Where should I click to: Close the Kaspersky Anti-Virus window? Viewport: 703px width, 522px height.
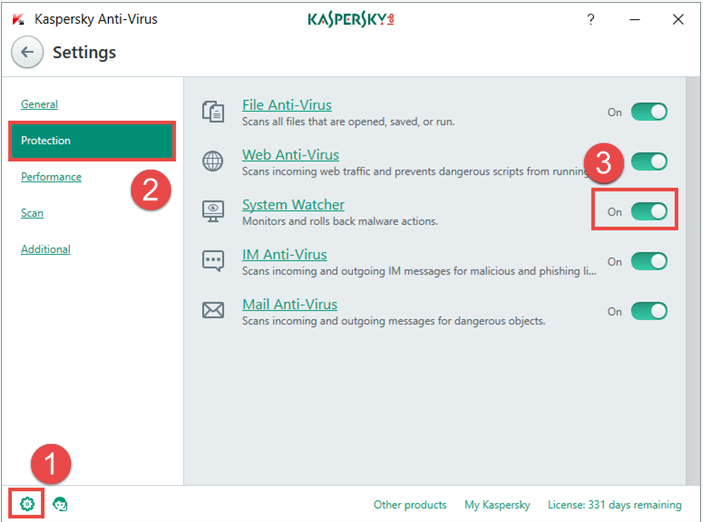click(x=678, y=19)
